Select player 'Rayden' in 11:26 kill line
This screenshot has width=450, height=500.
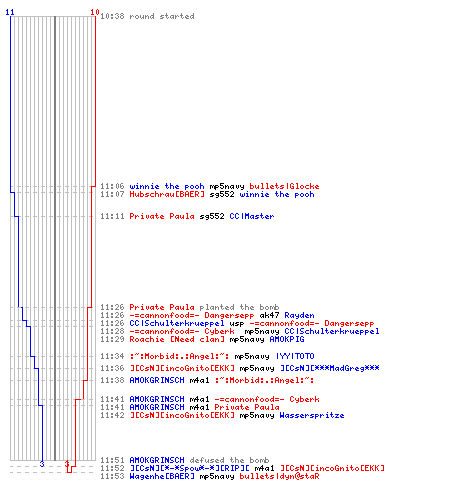coord(299,315)
